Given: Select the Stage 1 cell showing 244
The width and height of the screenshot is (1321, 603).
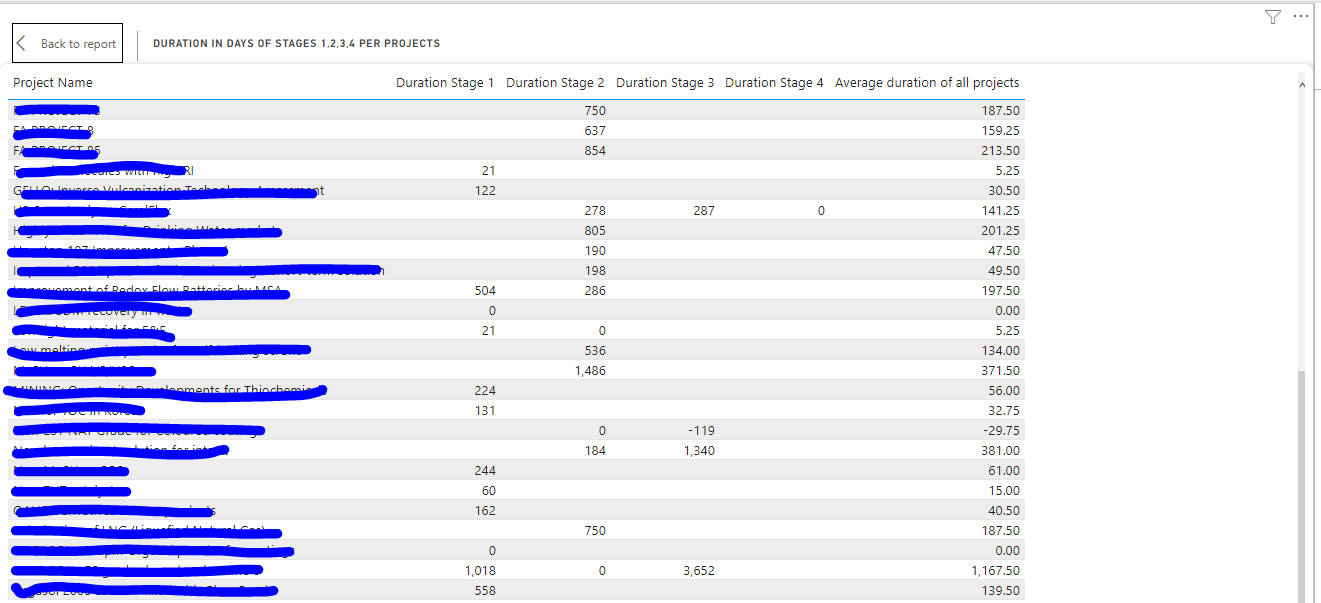Looking at the screenshot, I should (485, 471).
